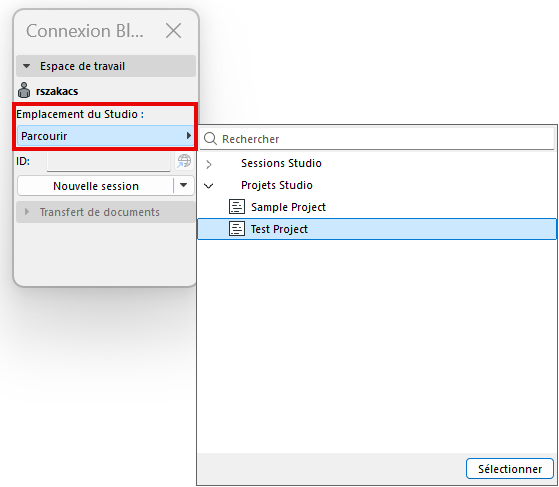Collapse the Espace de travail section
The image size is (559, 487).
pos(26,66)
